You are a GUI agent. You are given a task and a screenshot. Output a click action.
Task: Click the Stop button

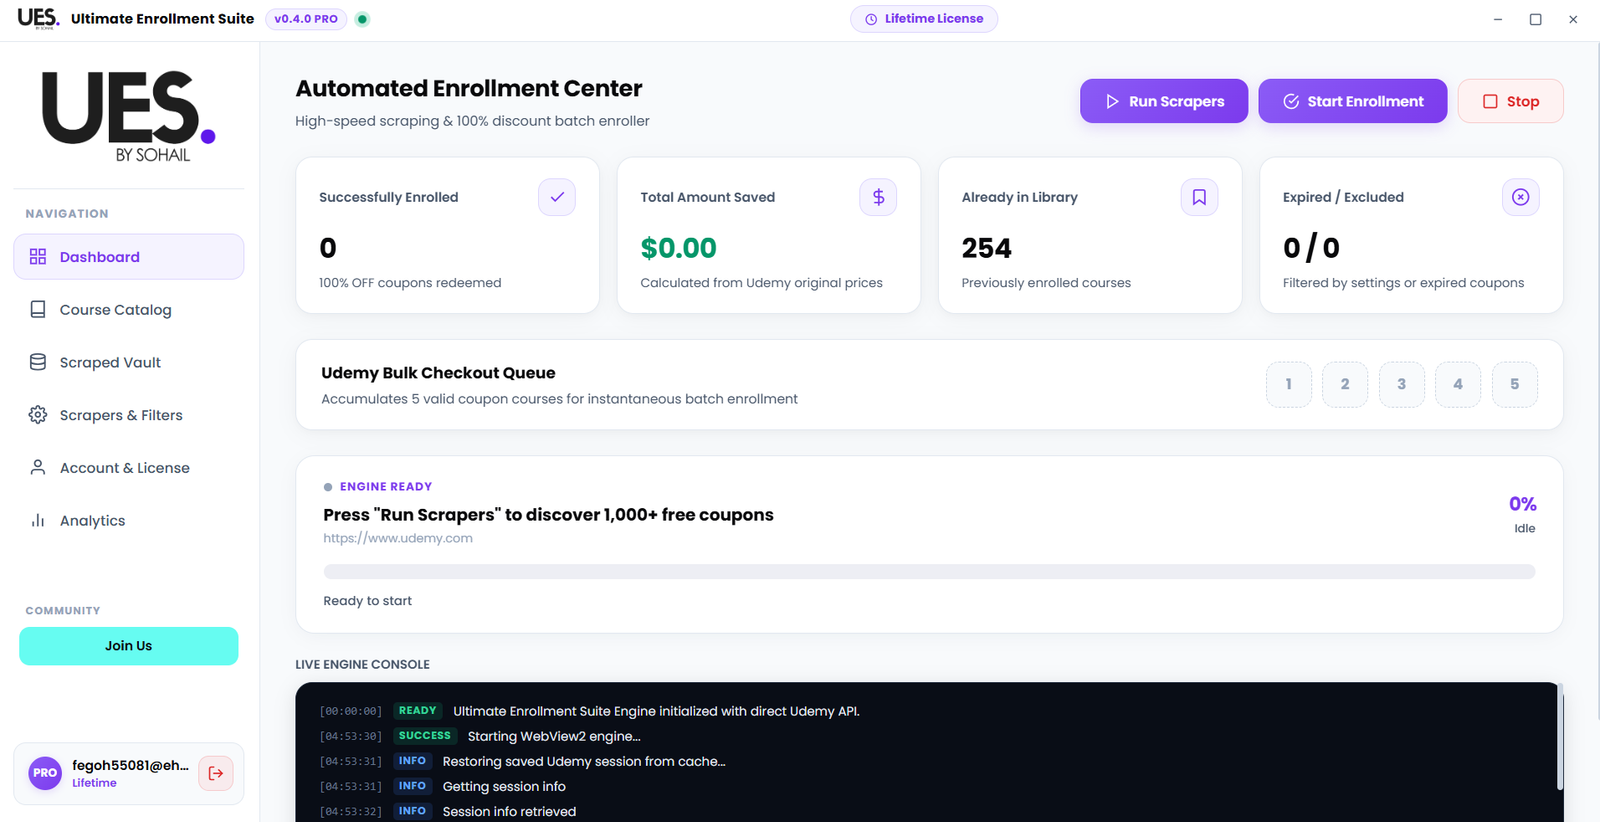[1511, 101]
